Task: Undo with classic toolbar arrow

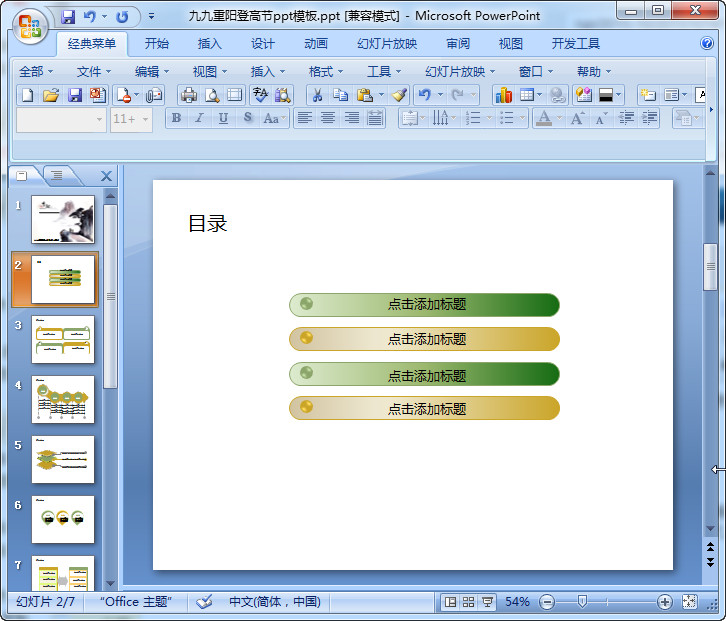Action: point(425,95)
